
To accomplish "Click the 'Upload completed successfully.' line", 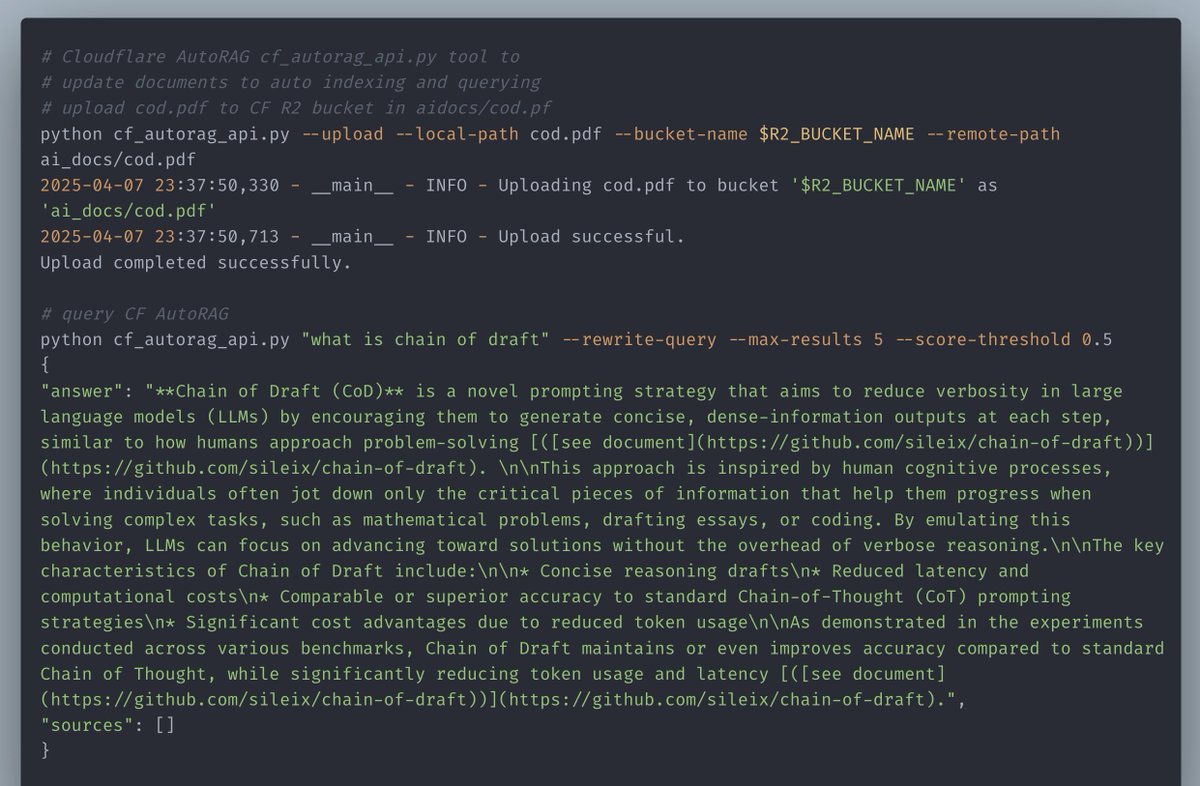I will [197, 263].
